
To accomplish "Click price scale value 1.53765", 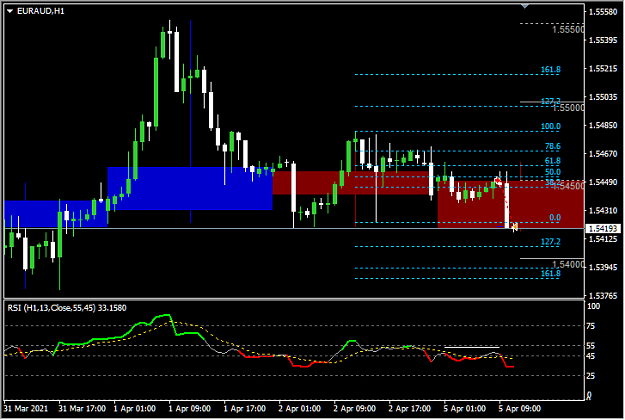I will 603,296.
